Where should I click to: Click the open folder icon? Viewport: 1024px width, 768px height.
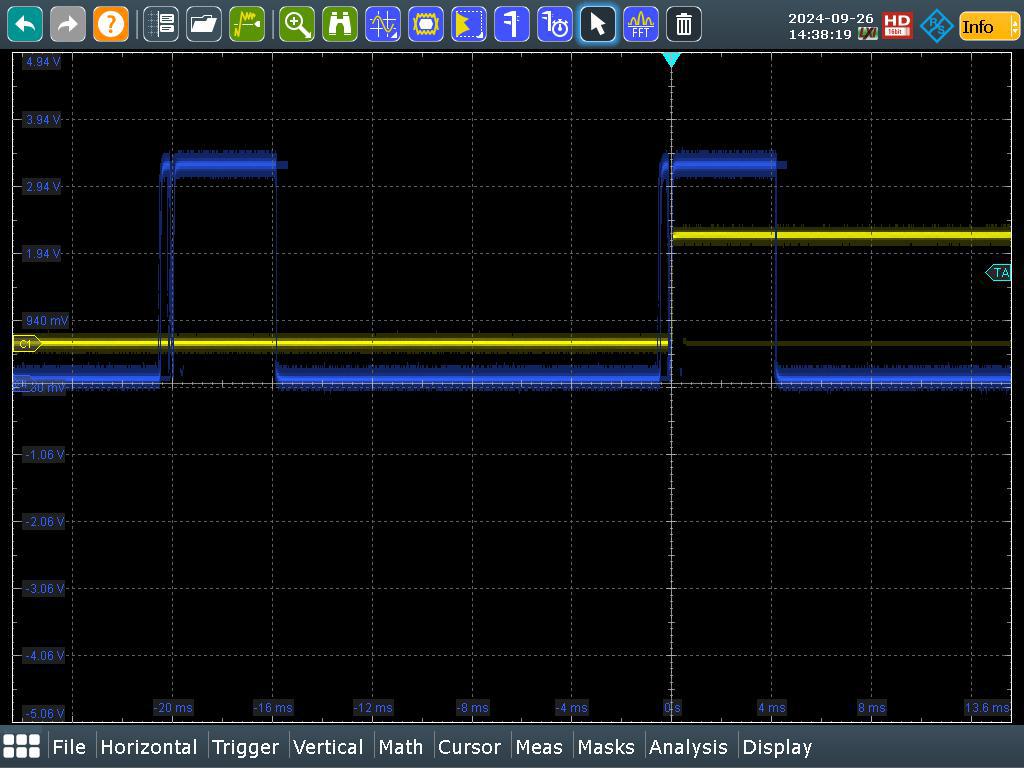tap(204, 24)
